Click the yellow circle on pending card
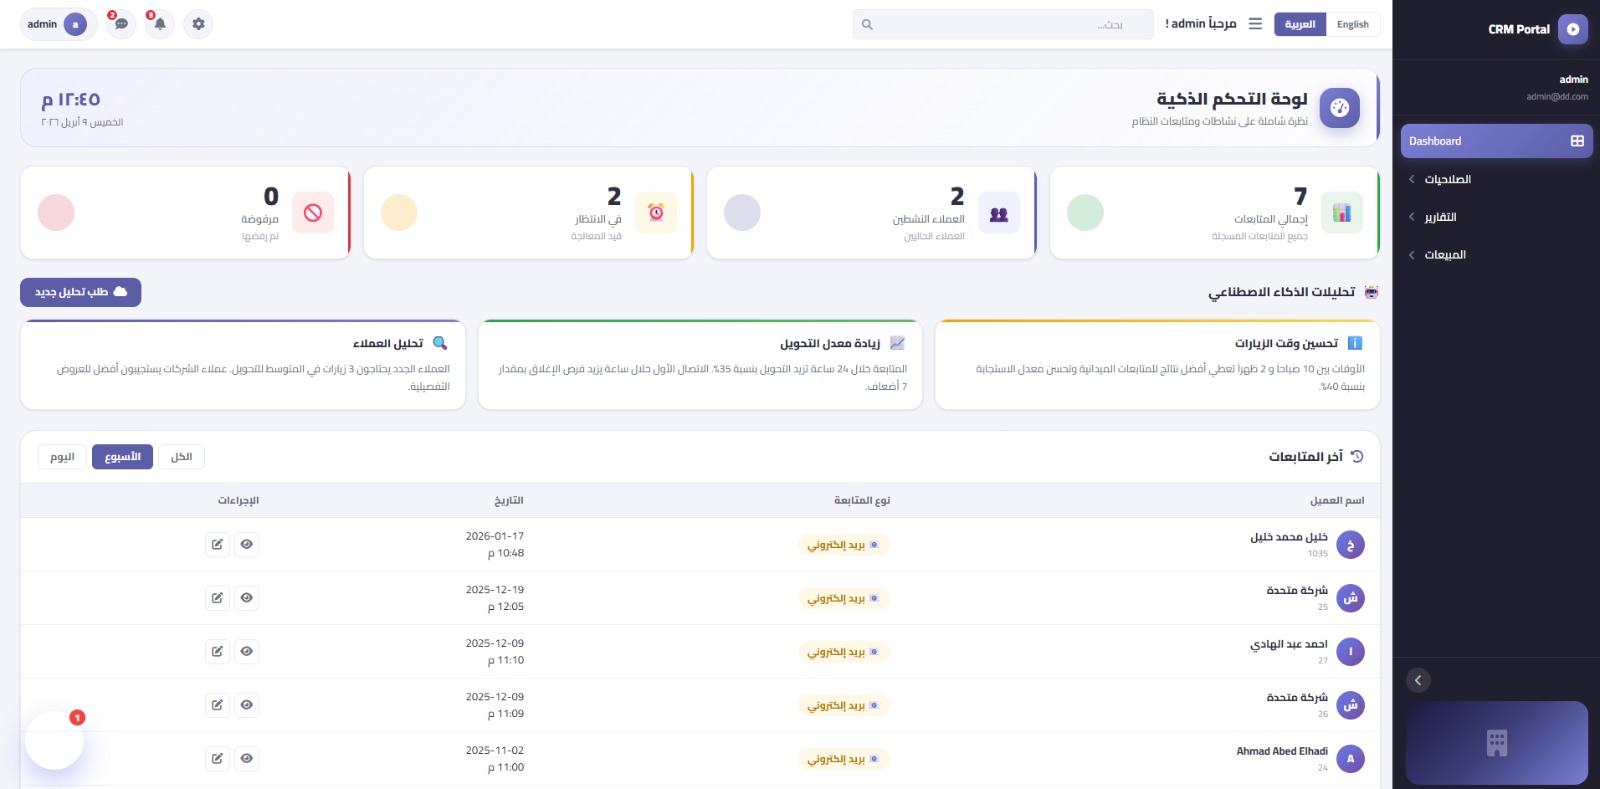 399,212
